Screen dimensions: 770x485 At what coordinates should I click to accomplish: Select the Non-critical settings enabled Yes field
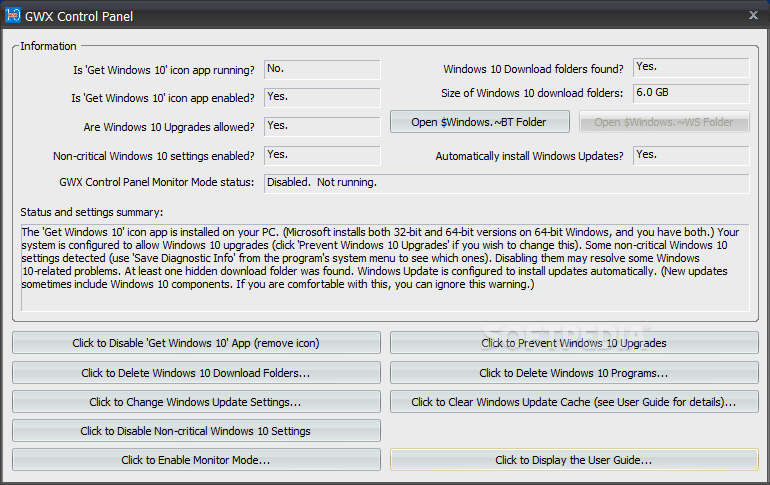[x=322, y=156]
